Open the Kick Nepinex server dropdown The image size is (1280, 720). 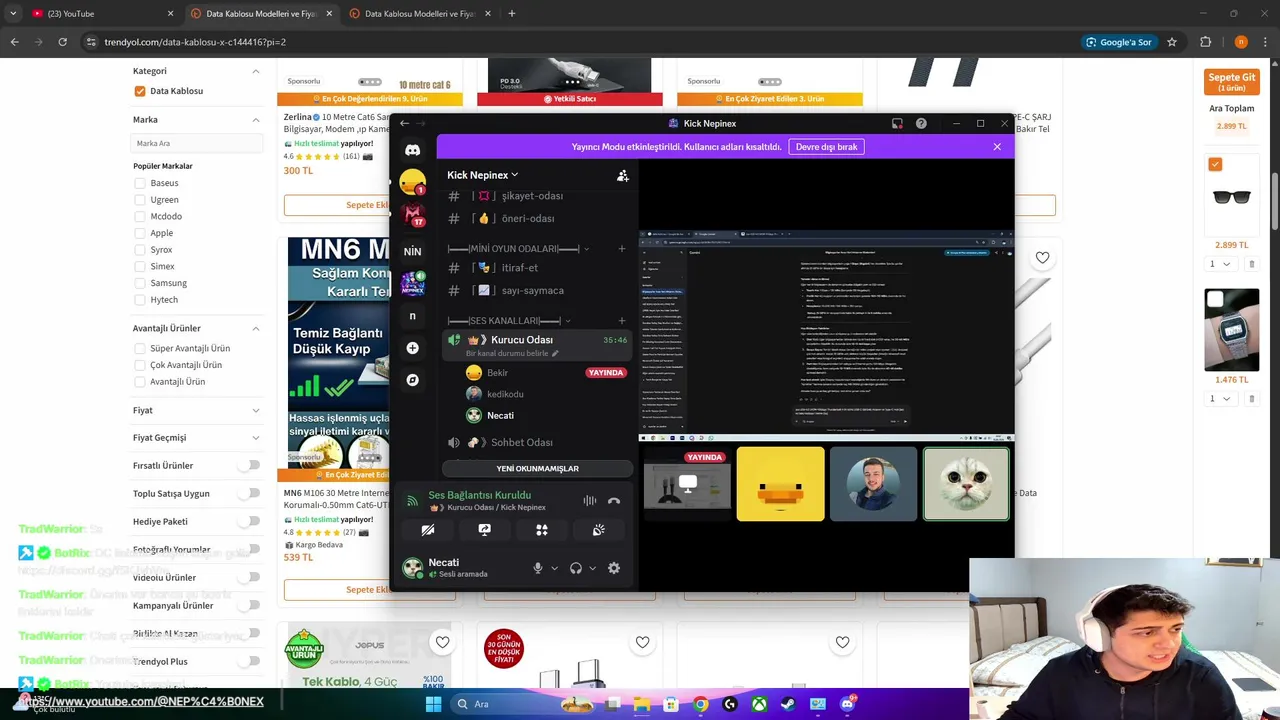(482, 175)
